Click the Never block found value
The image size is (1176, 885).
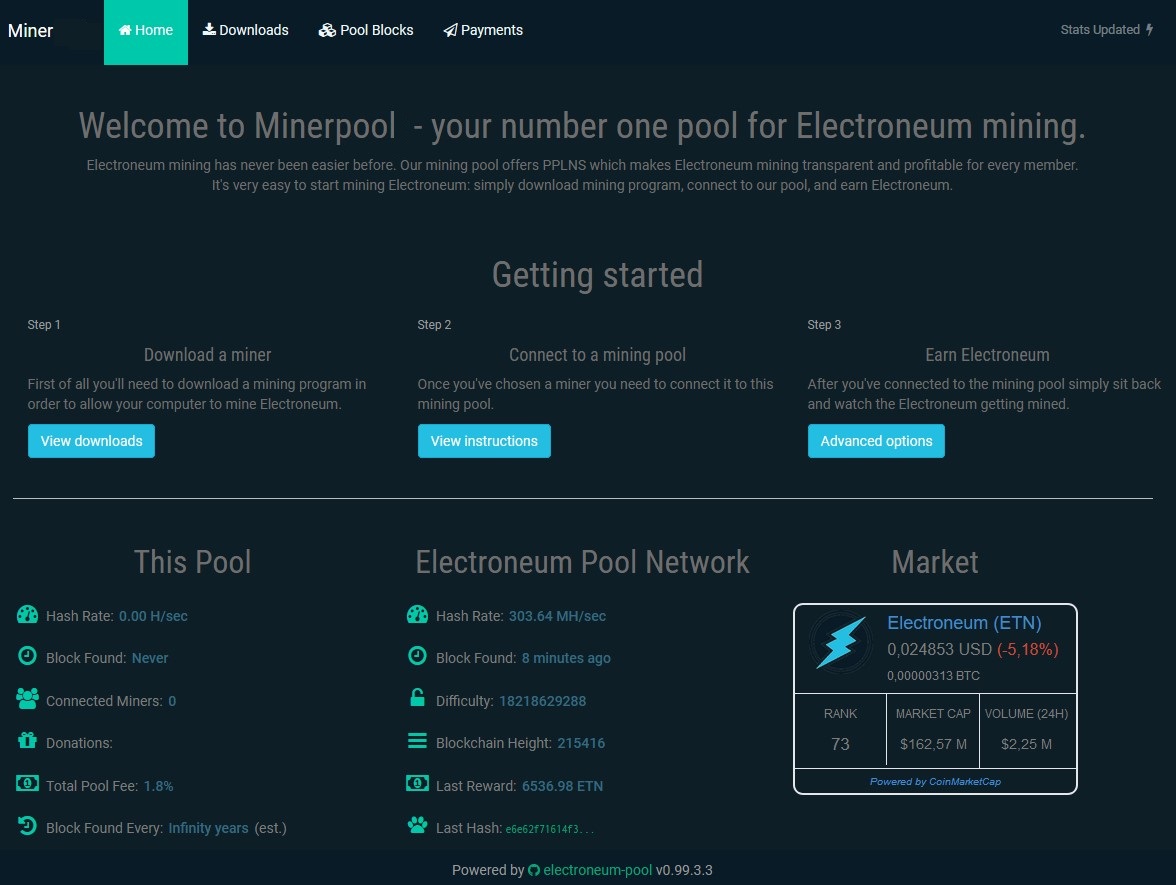(x=150, y=658)
